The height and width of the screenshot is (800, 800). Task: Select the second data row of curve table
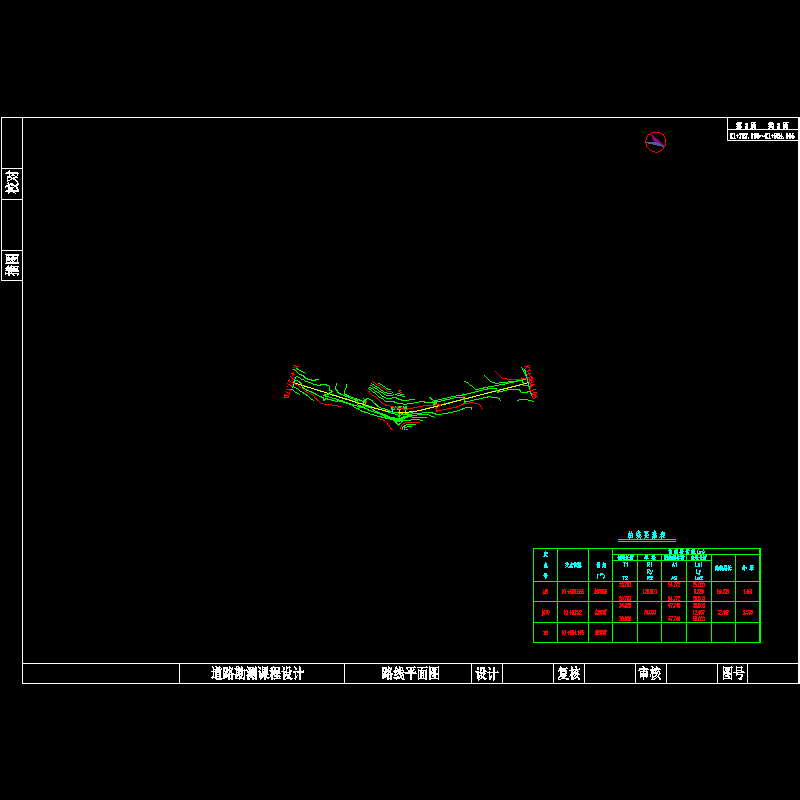pos(646,612)
